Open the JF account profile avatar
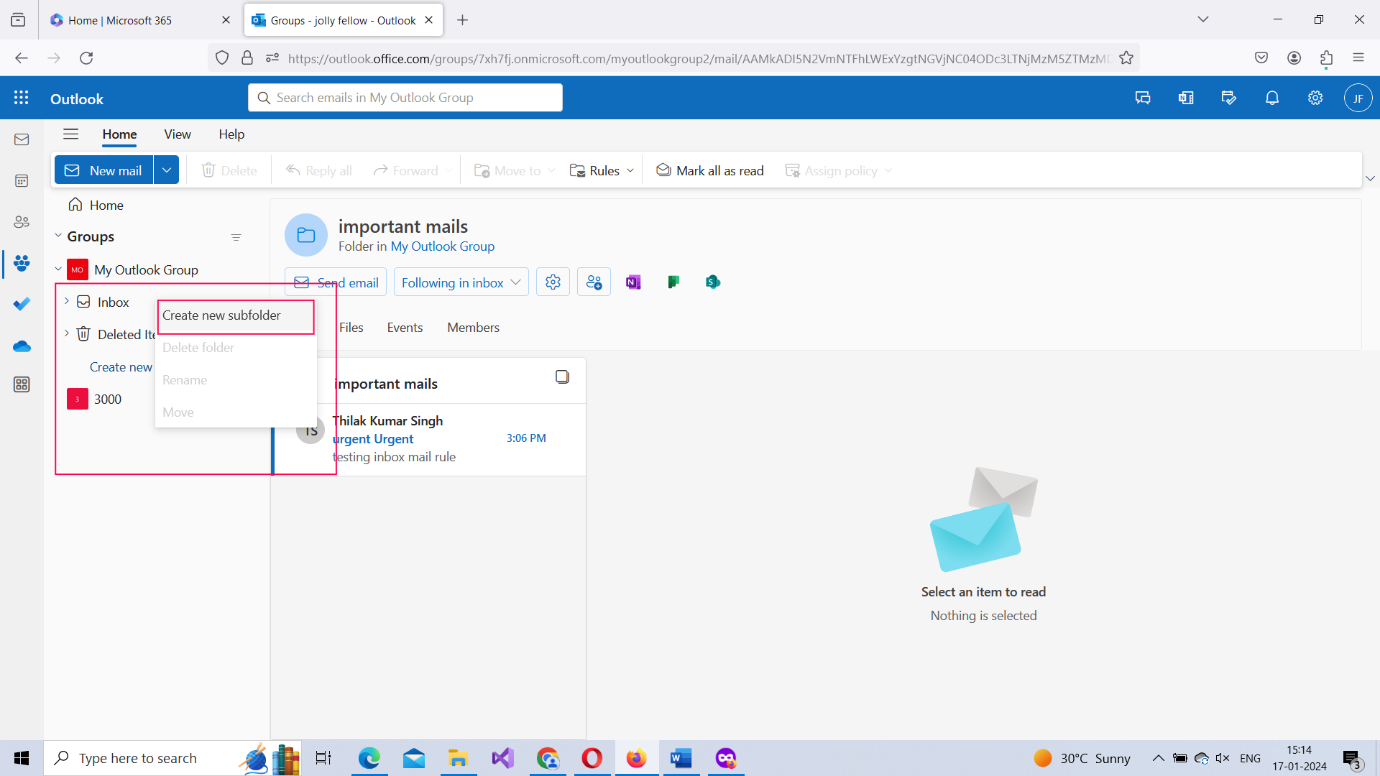 point(1358,98)
